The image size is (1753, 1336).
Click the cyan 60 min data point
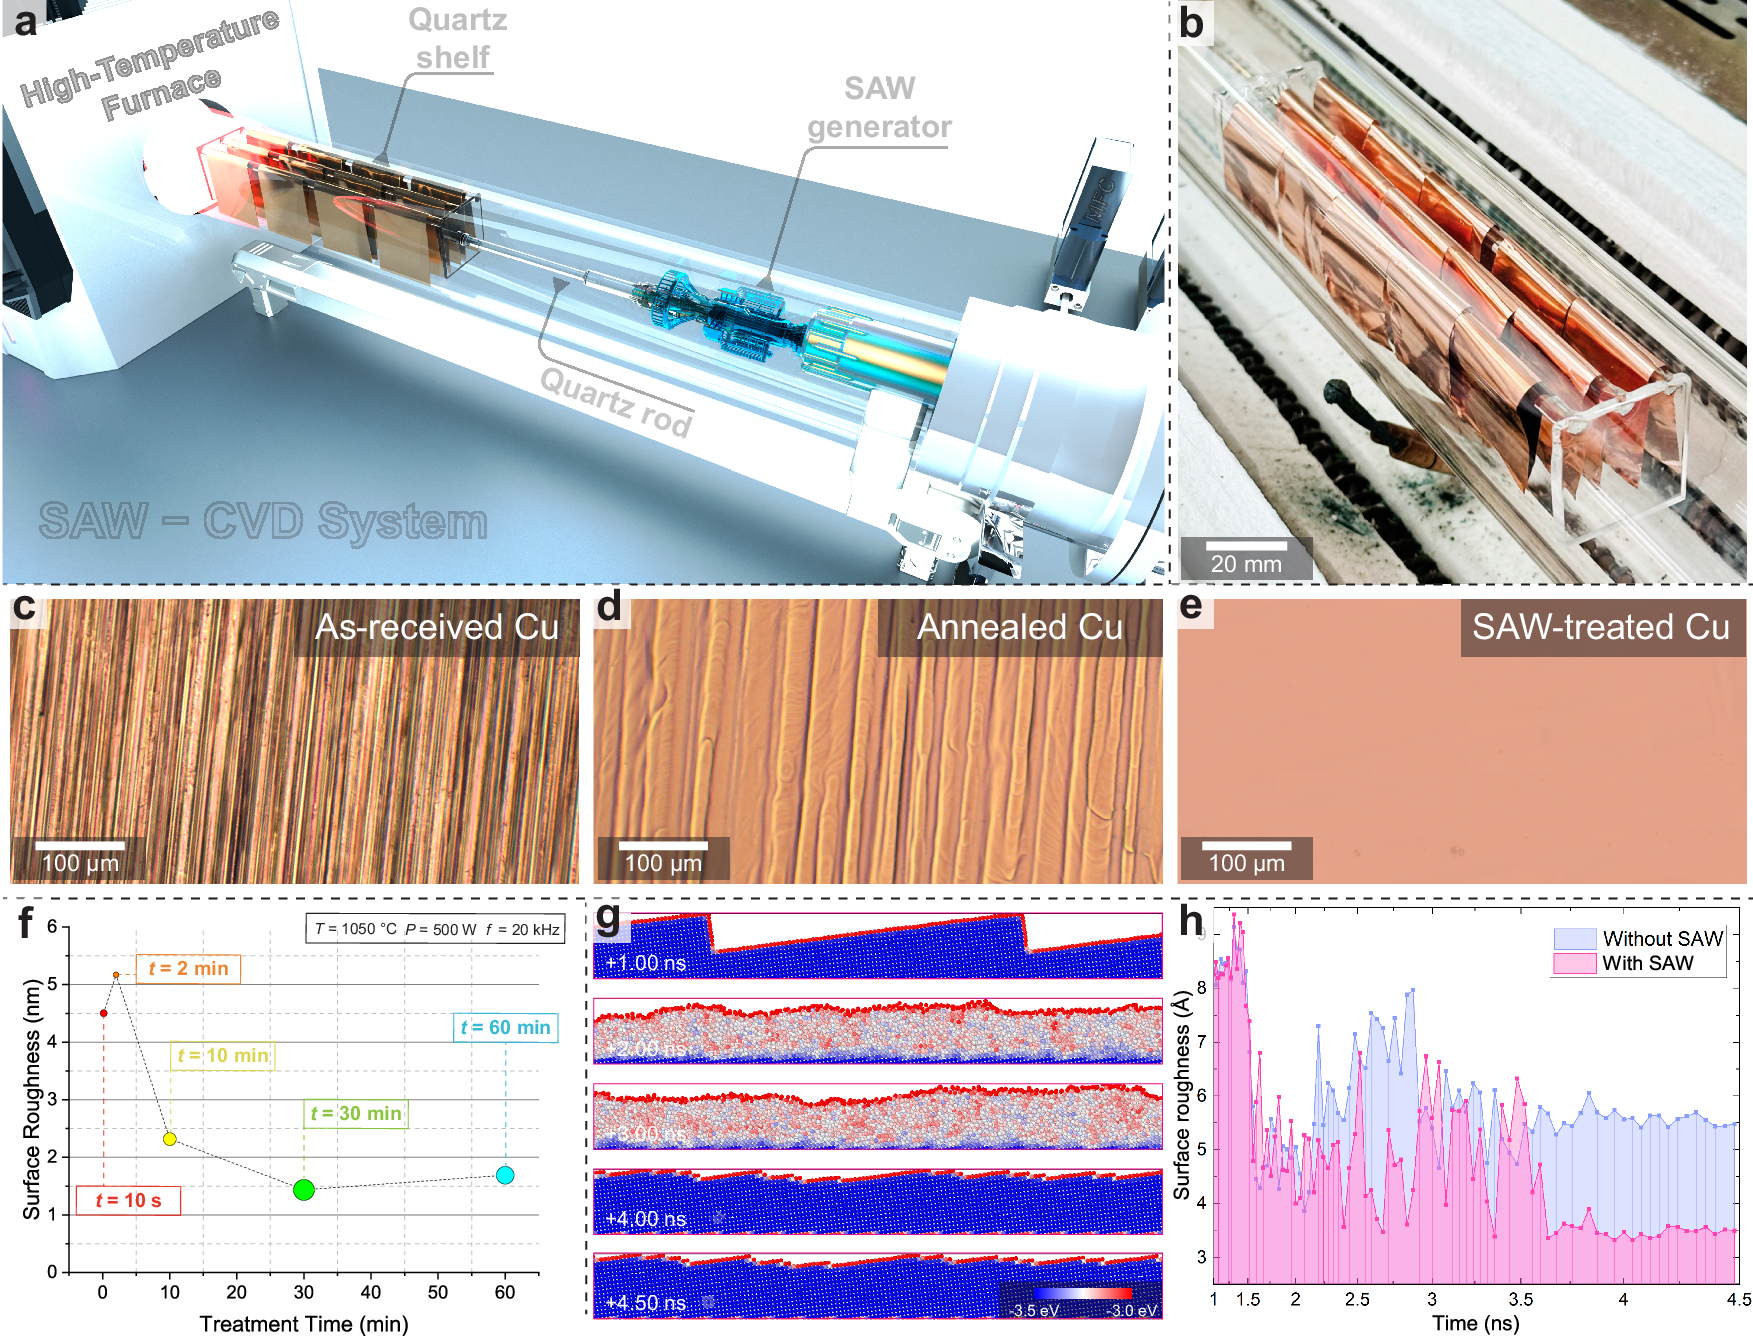point(505,1175)
